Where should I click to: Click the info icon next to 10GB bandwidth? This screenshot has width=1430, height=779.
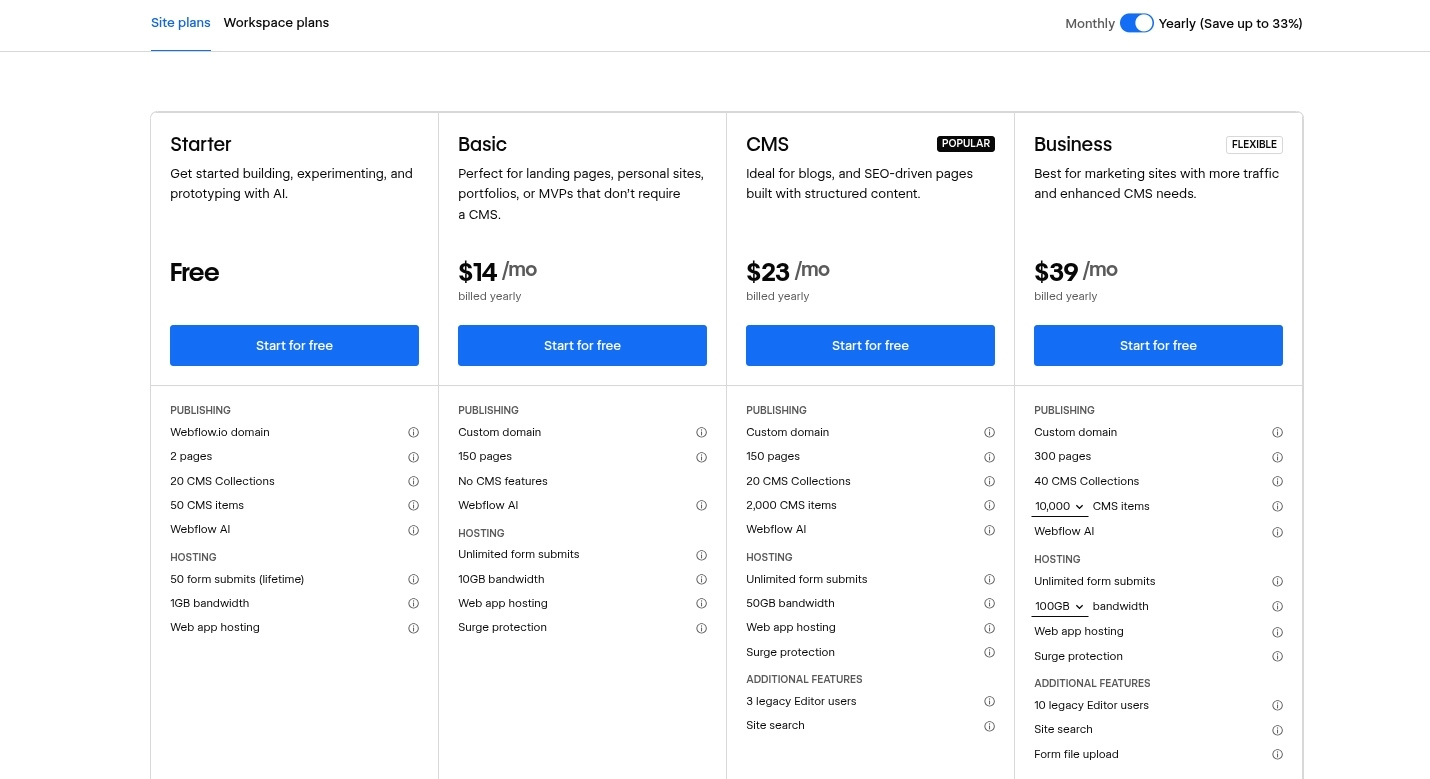pos(701,579)
